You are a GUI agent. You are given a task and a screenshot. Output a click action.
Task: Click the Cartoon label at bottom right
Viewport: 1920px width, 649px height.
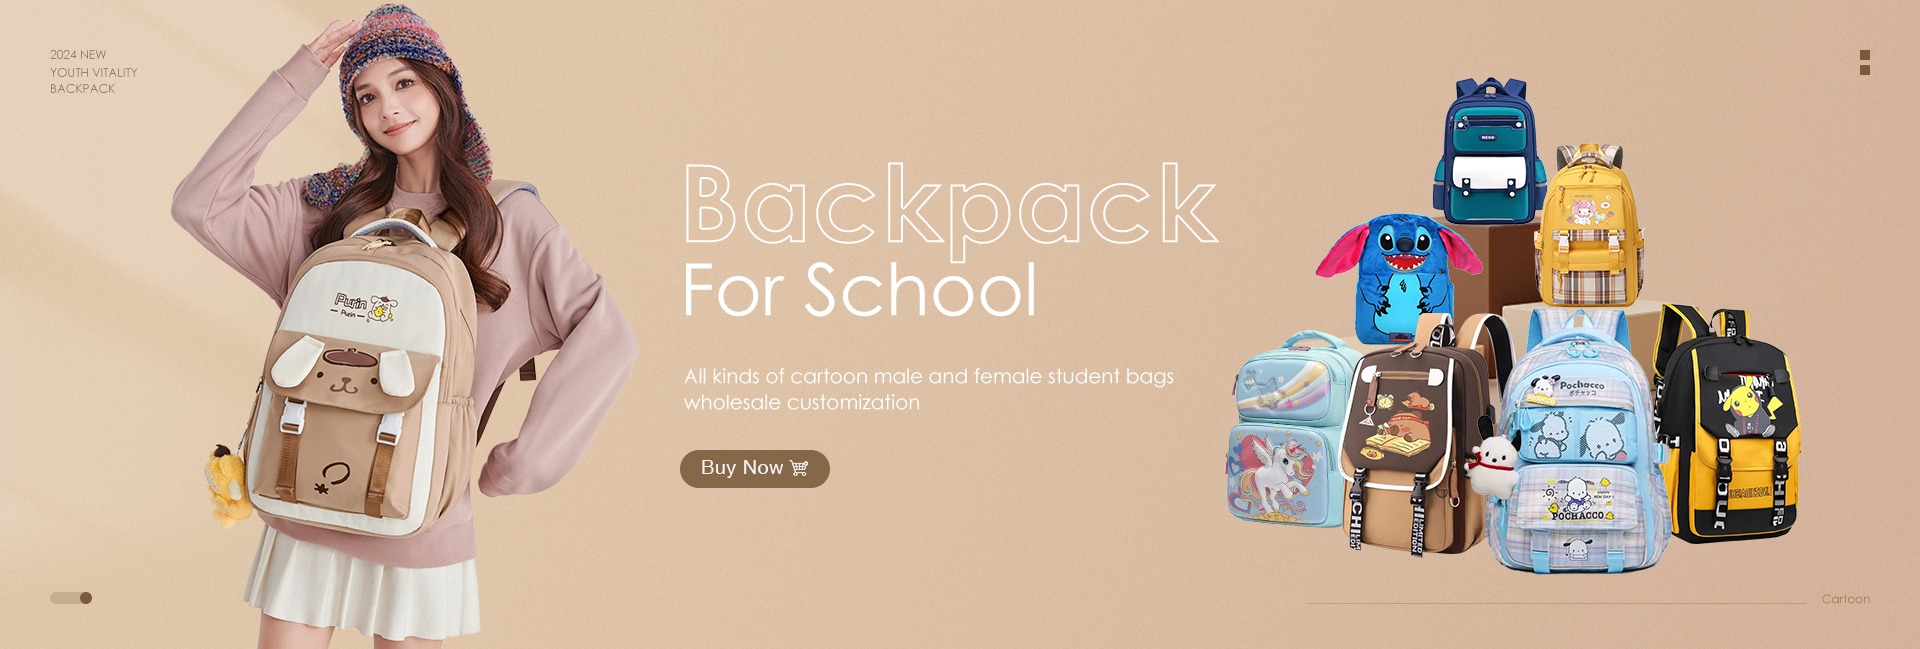coord(1845,599)
